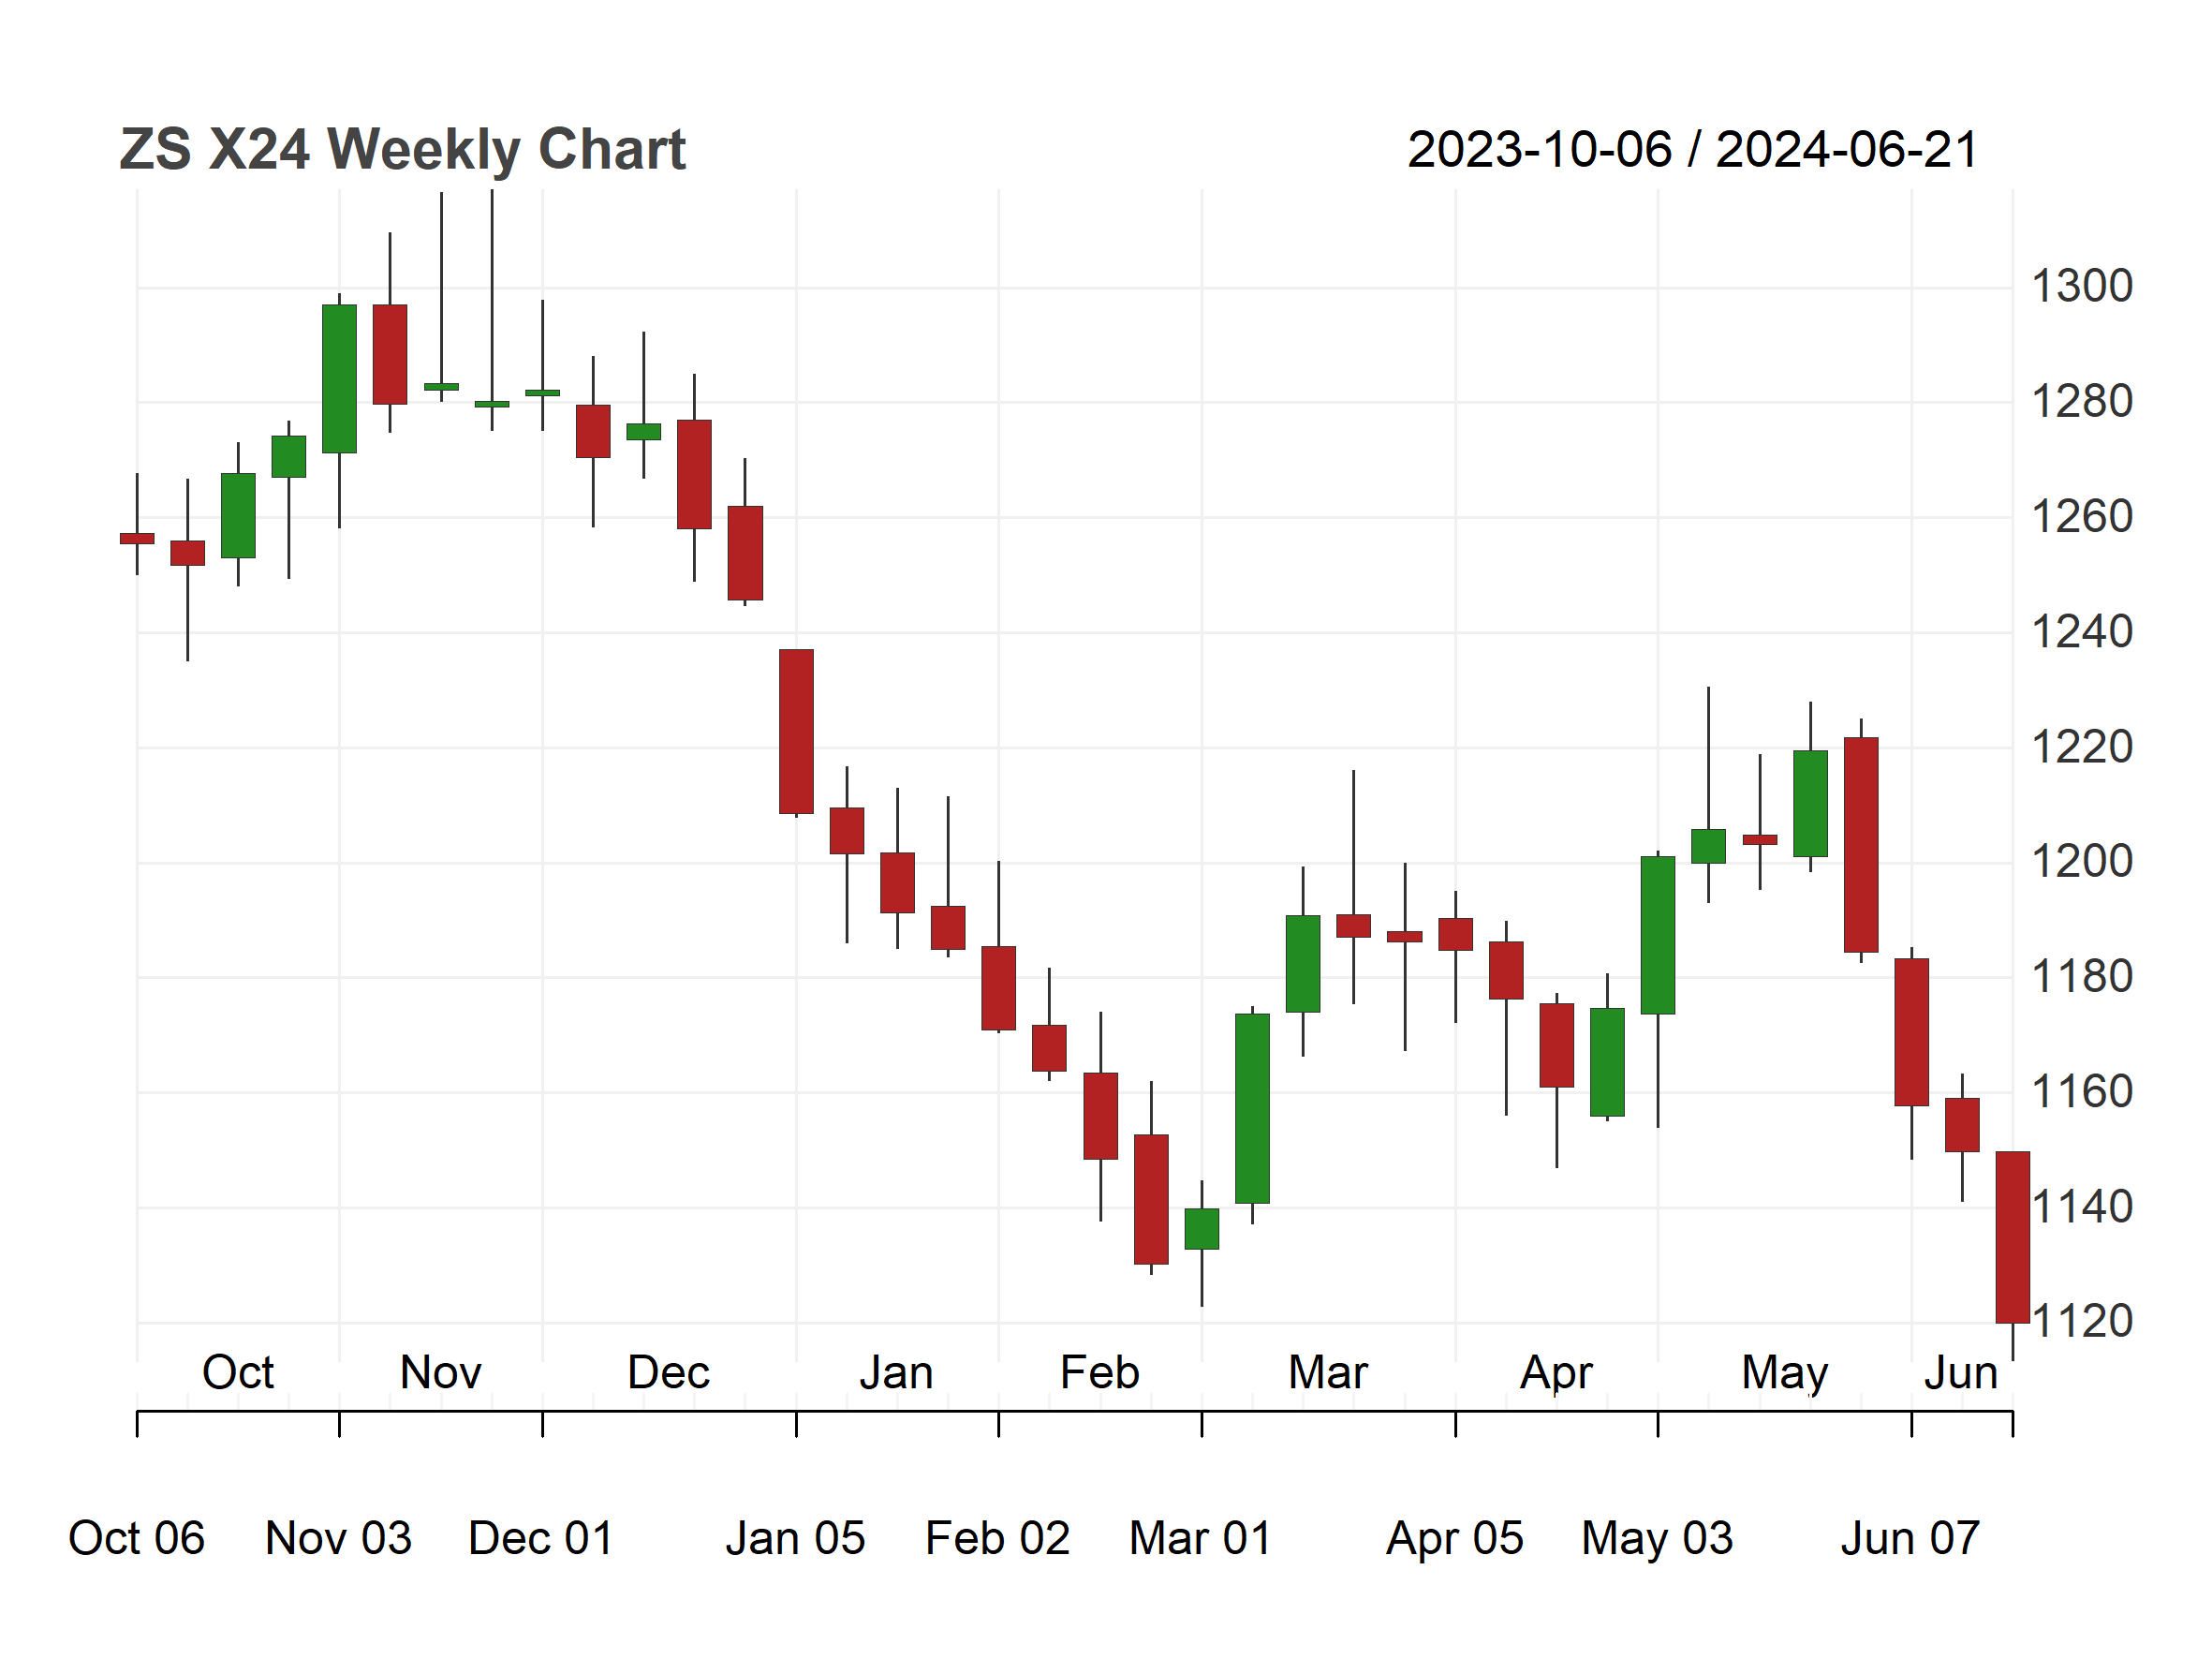Image resolution: width=2212 pixels, height=1659 pixels.
Task: Click the last red candle in June
Action: tap(2012, 1237)
